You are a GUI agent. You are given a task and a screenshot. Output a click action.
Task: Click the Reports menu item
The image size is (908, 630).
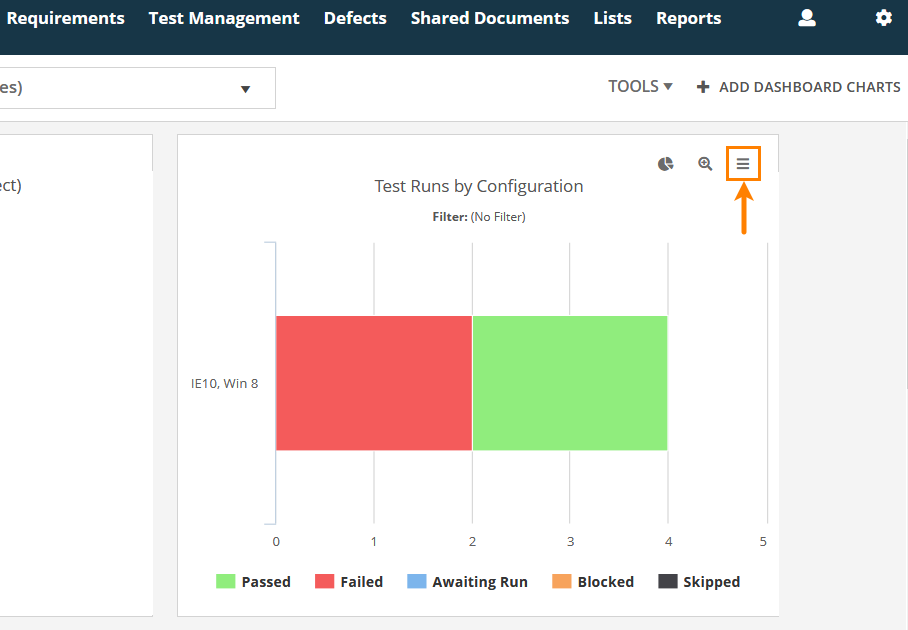688,18
